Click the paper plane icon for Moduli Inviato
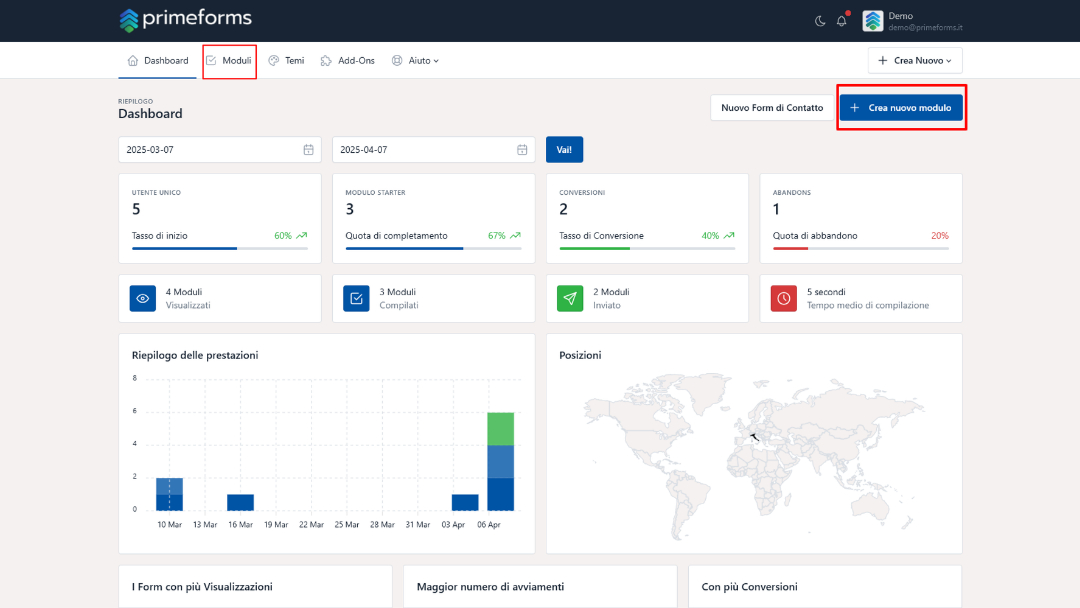Screen dimensions: 1080x608 [x=570, y=298]
